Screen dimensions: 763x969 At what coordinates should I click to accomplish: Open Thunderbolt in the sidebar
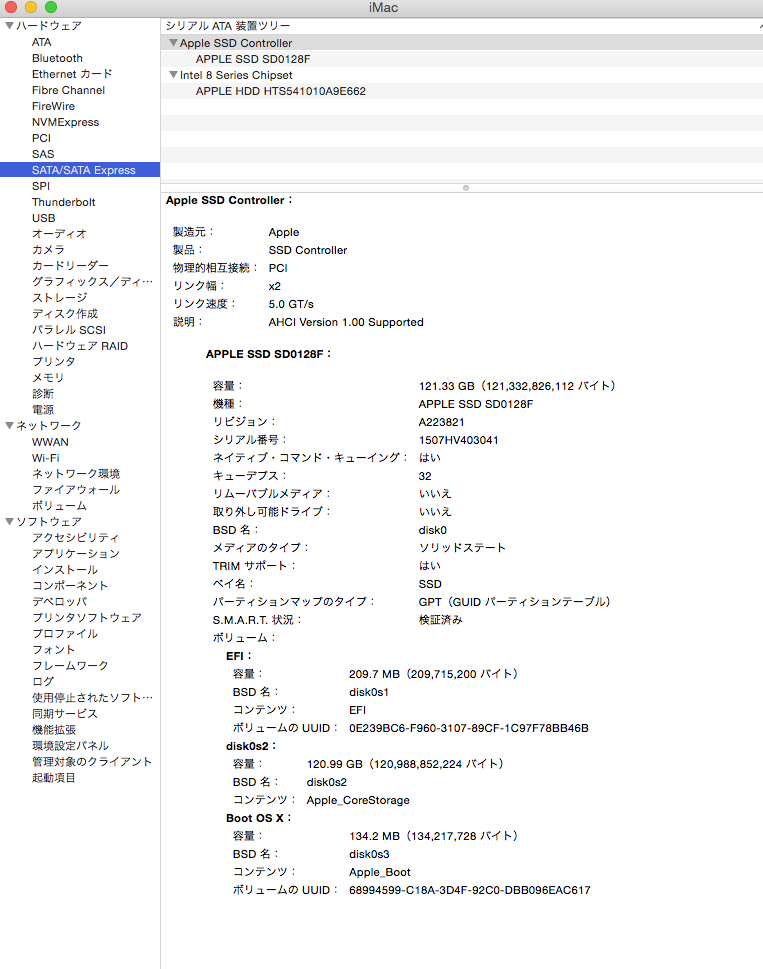(63, 202)
